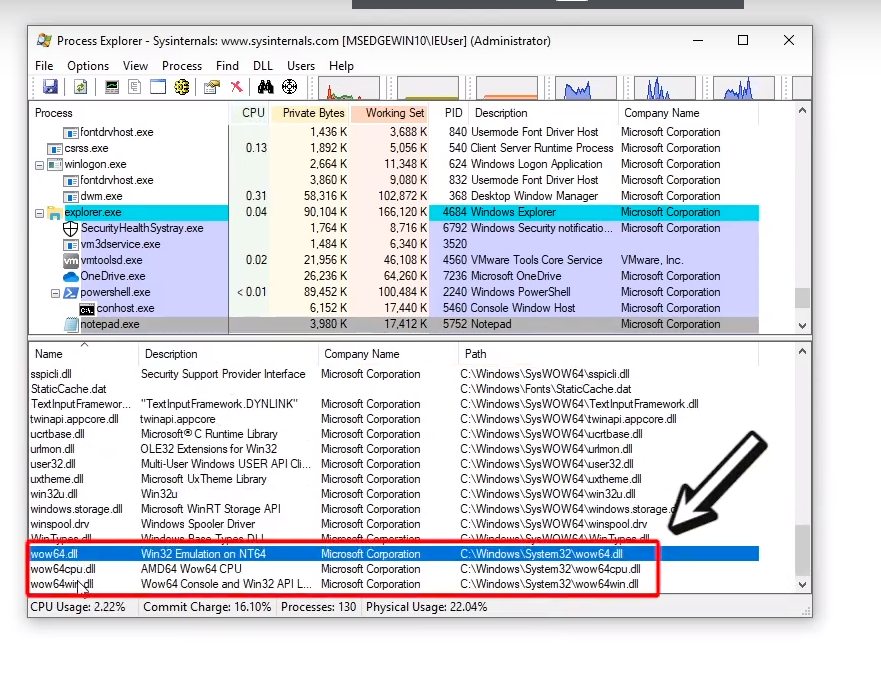Toggle the Show Lower Pane icon

tap(158, 87)
